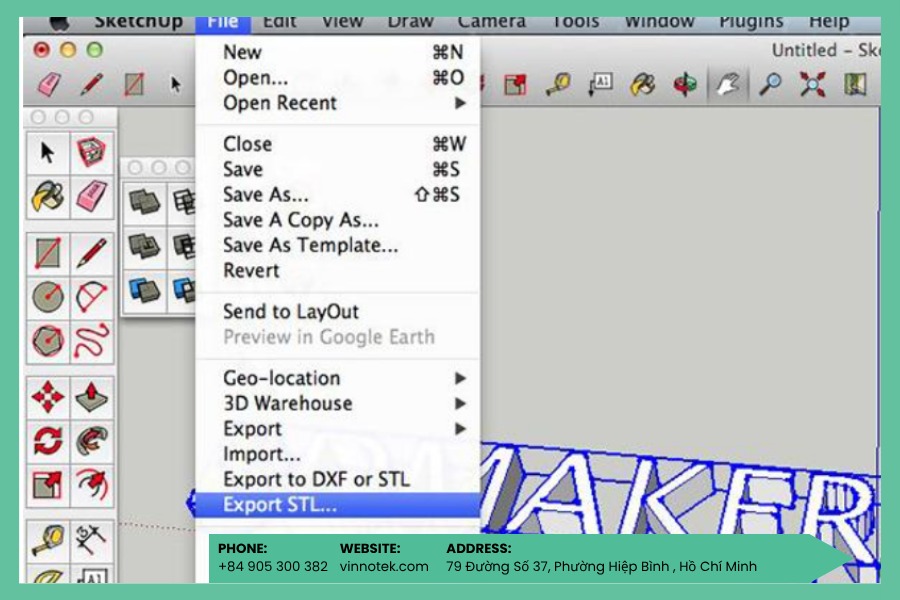900x600 pixels.
Task: Select the Circle tool in palette
Action: (48, 297)
